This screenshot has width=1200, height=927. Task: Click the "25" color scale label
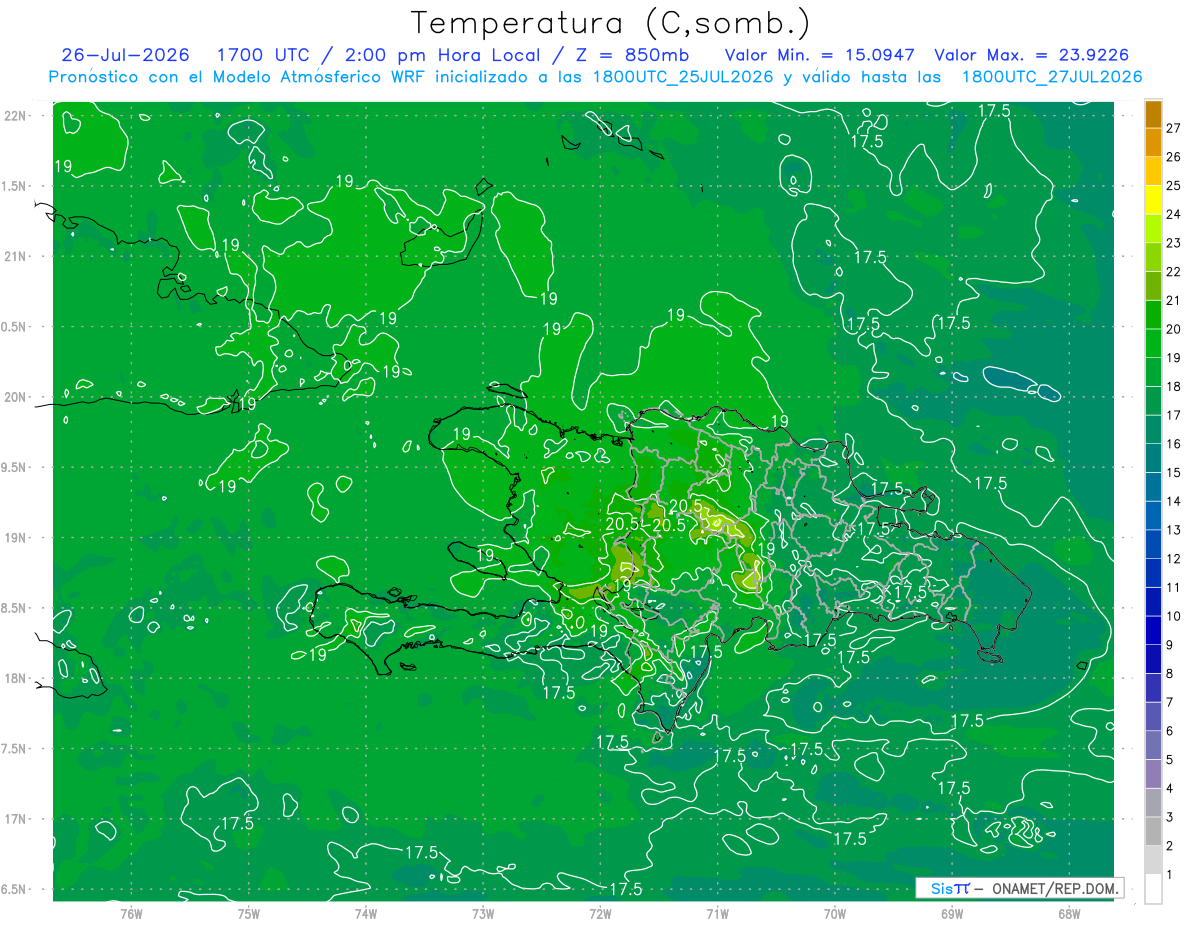1174,186
